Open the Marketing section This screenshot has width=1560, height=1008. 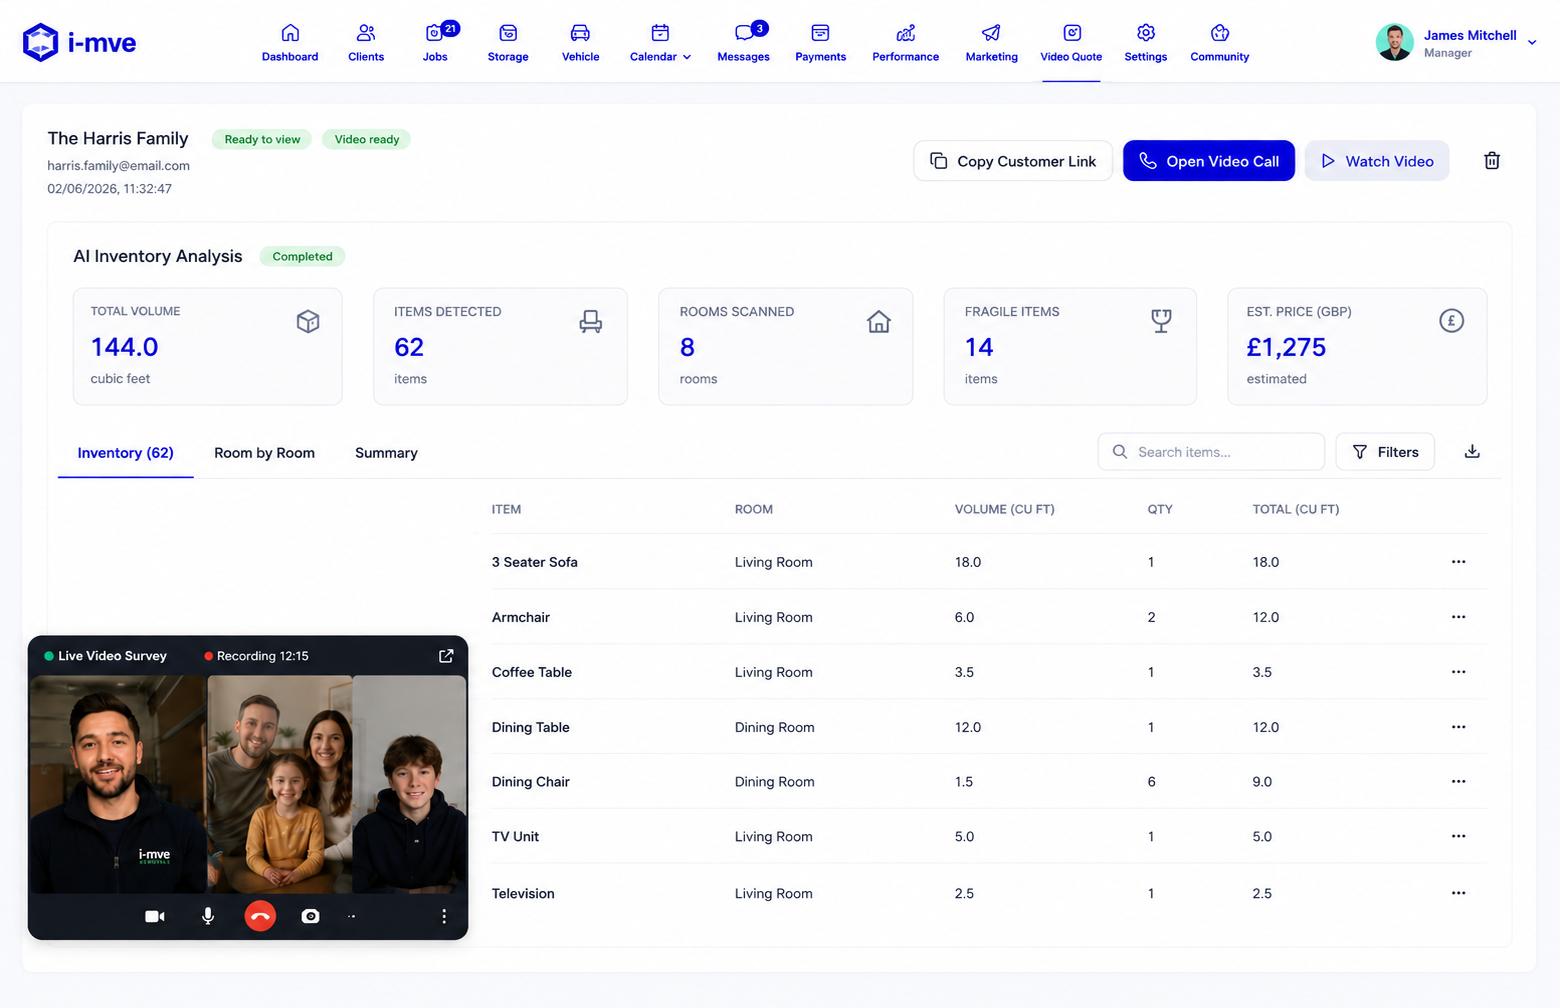(x=991, y=43)
